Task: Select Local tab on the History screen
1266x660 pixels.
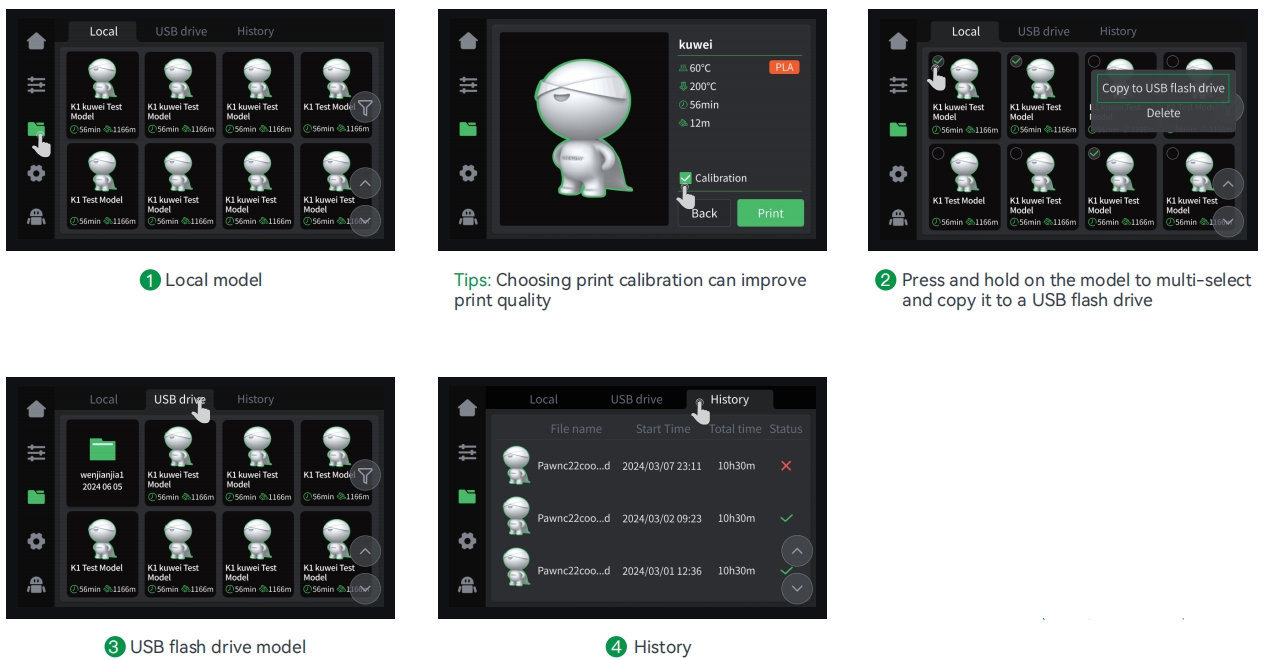Action: [543, 399]
